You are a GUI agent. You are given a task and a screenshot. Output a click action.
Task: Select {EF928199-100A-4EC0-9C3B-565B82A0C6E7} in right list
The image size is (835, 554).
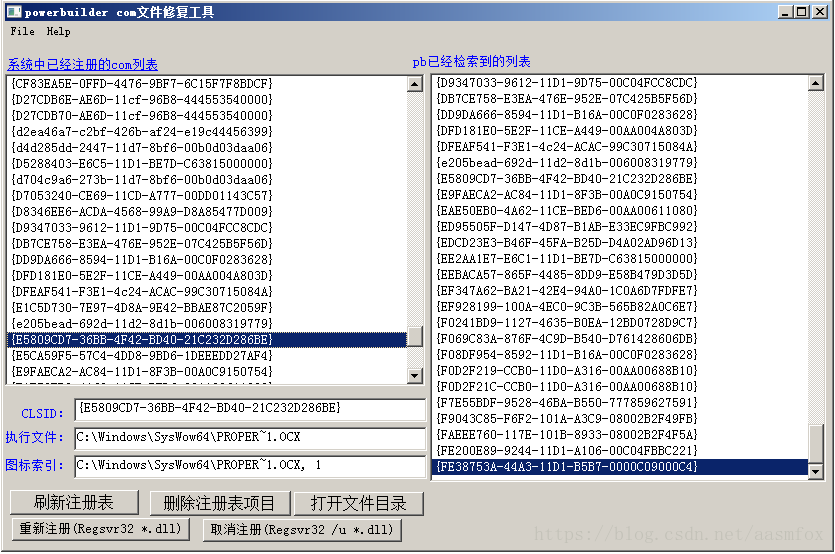(x=620, y=306)
